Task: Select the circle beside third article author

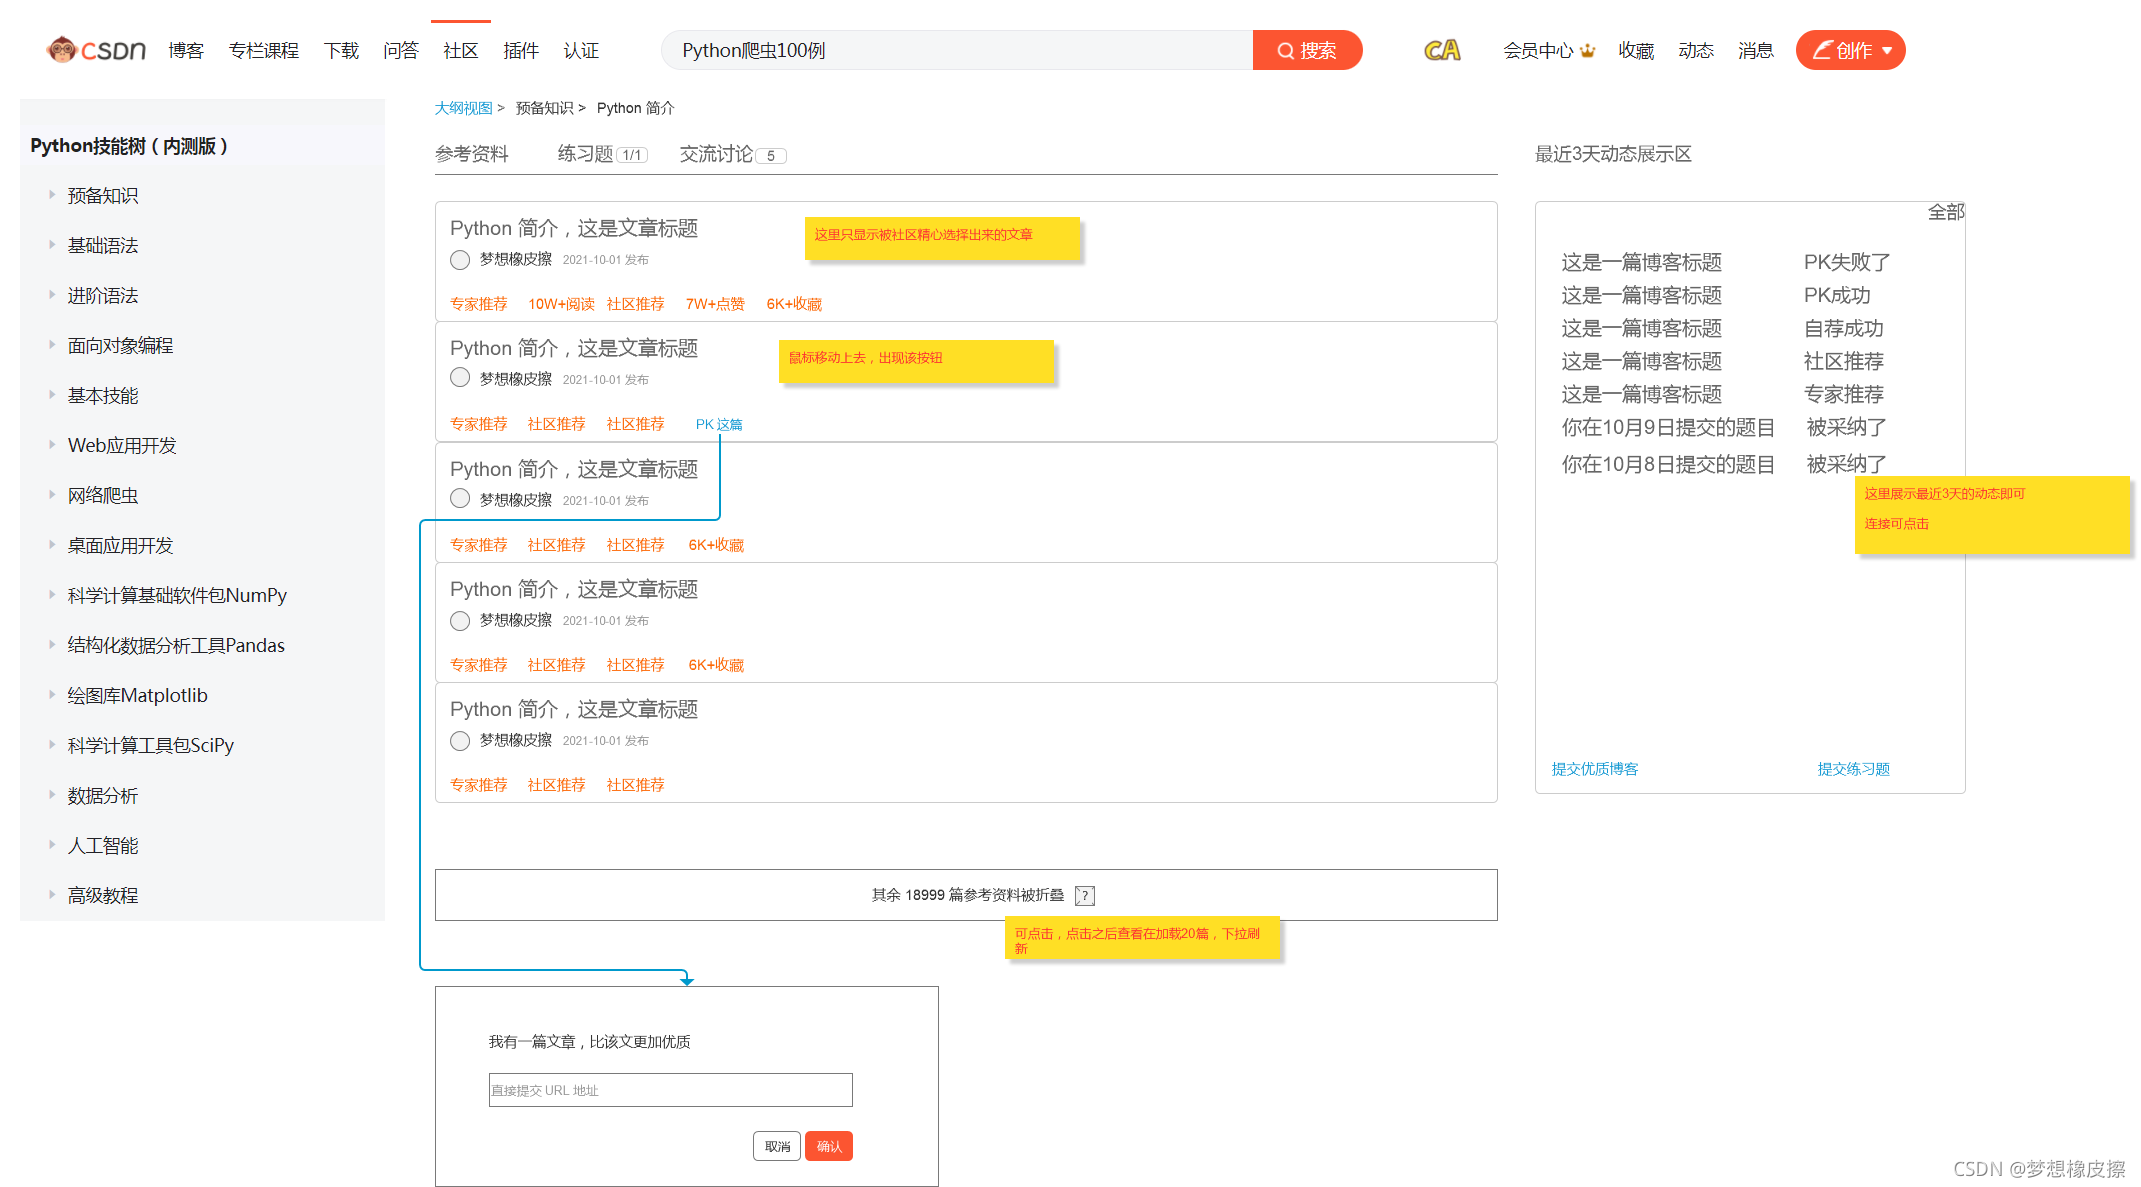Action: coord(460,498)
